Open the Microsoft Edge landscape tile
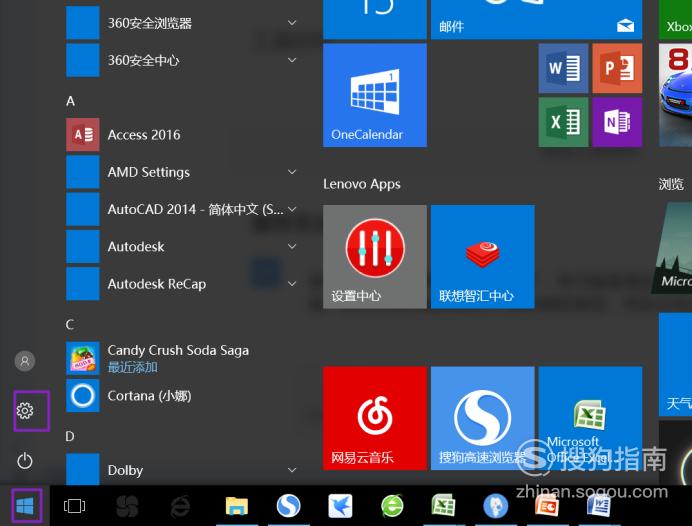Image resolution: width=692 pixels, height=526 pixels. pos(673,248)
